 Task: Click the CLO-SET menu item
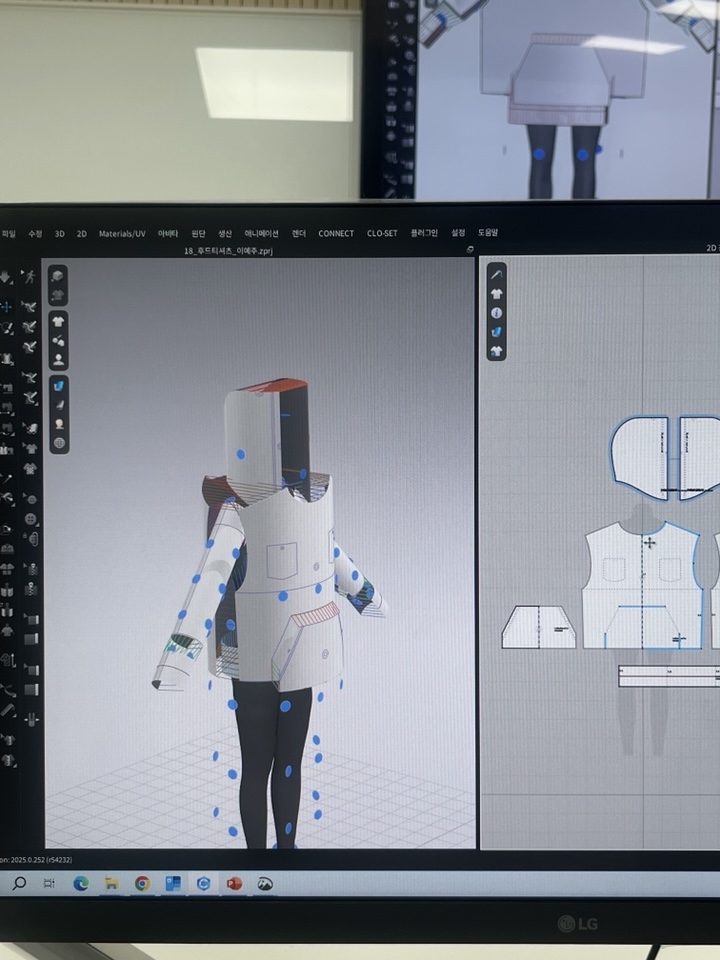382,233
